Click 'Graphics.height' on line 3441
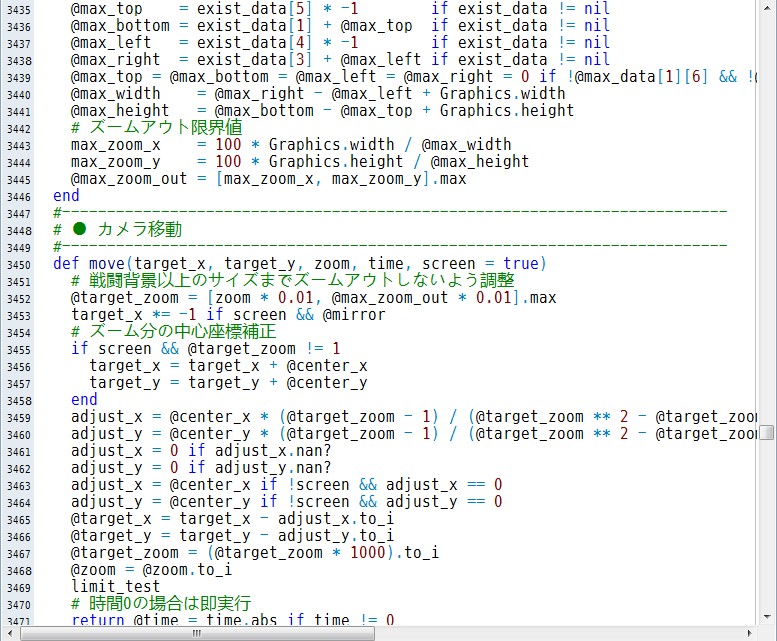The image size is (777, 641). [507, 110]
